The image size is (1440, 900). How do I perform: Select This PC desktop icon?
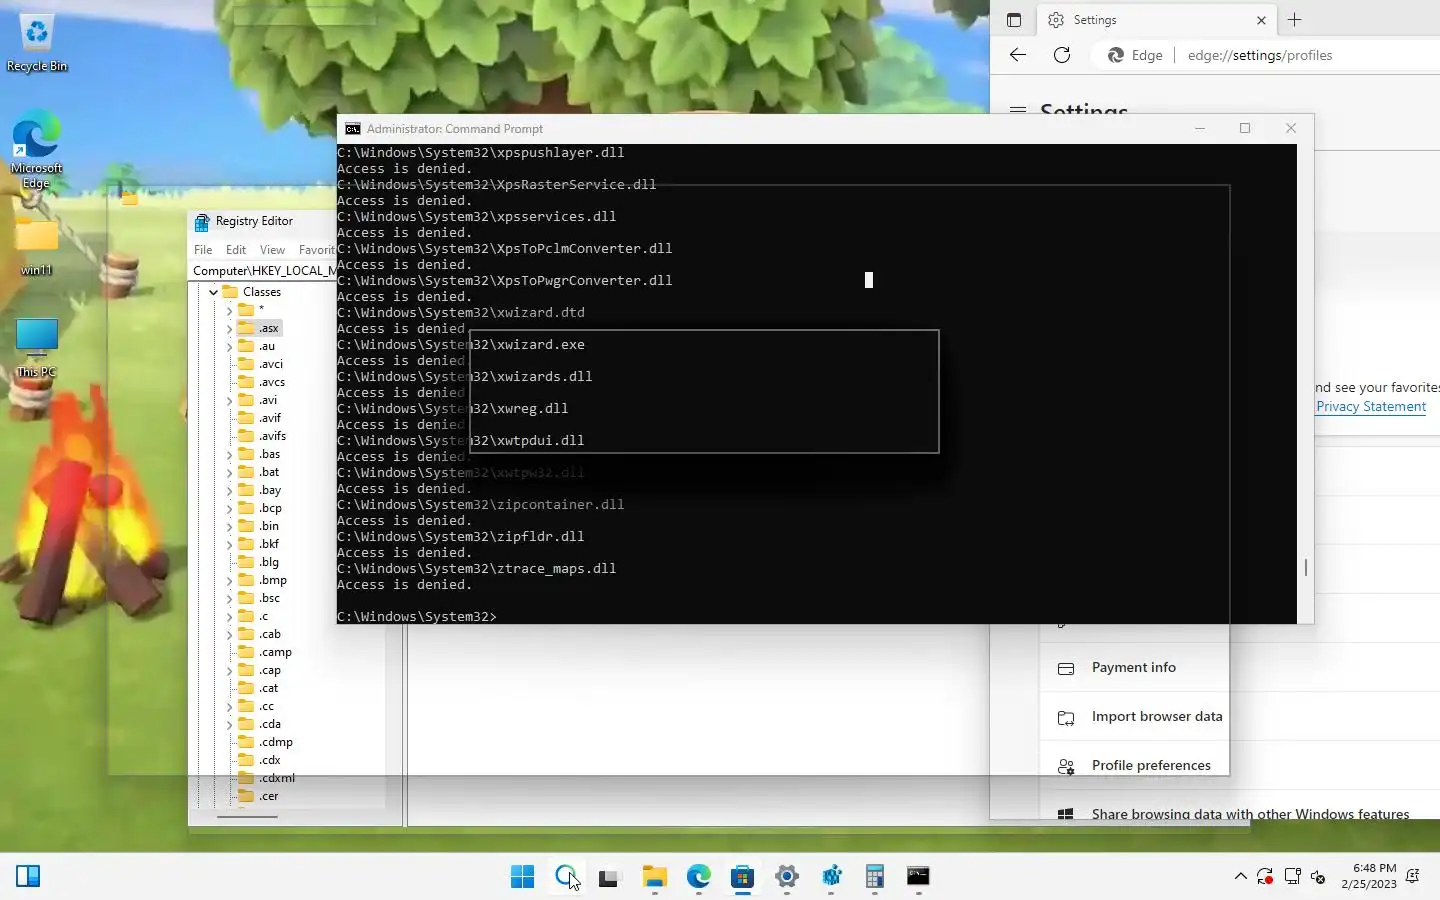pos(37,348)
